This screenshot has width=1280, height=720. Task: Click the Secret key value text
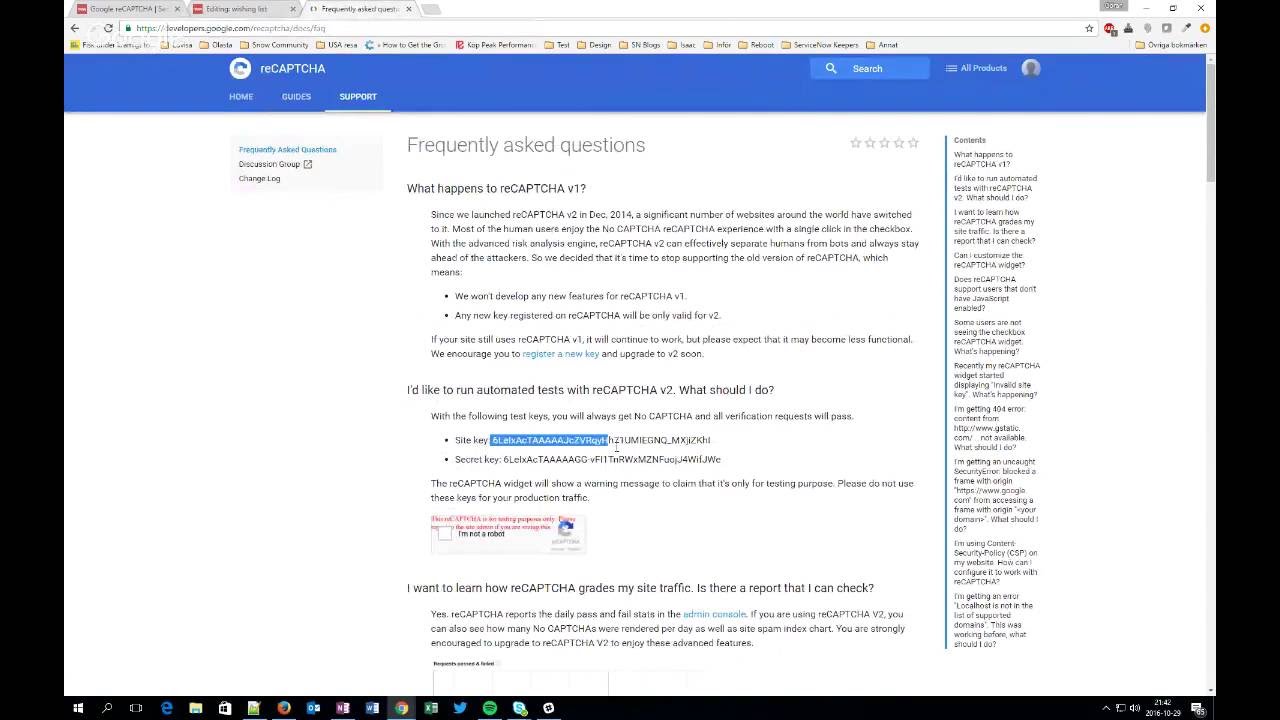click(x=611, y=460)
